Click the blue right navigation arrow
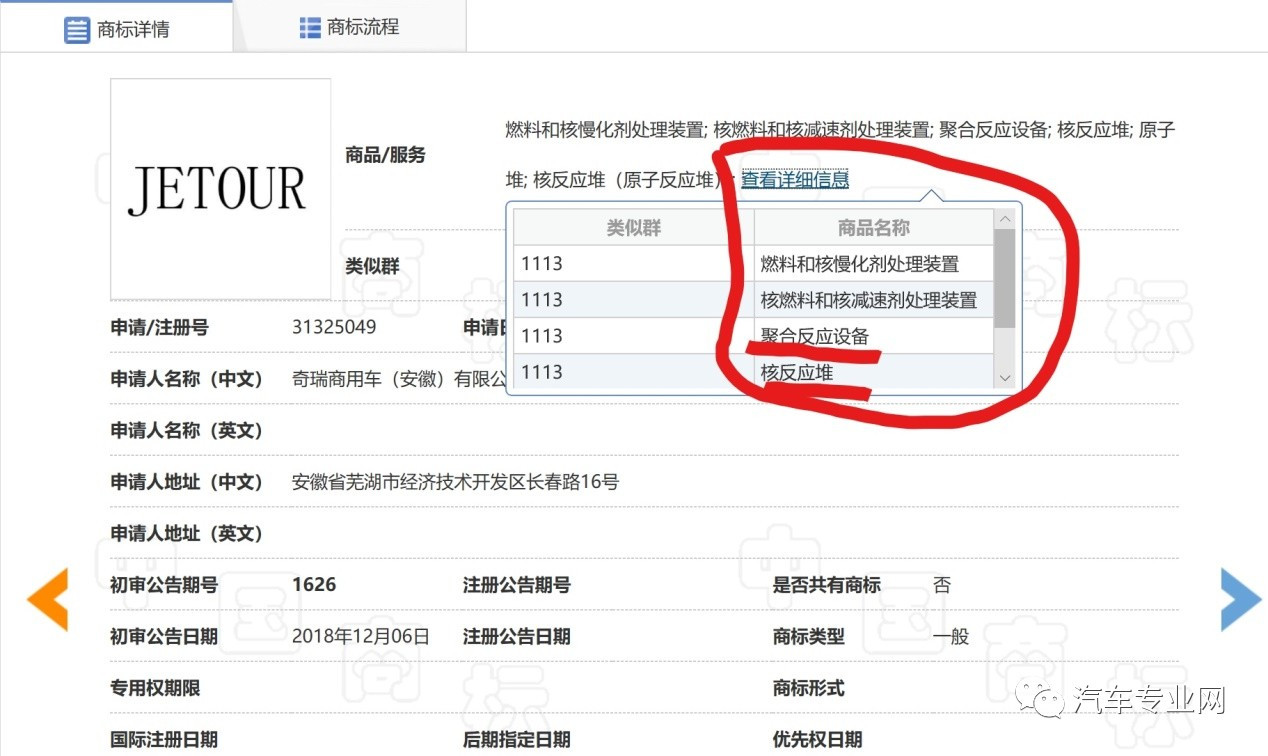The width and height of the screenshot is (1268, 756). pos(1240,597)
